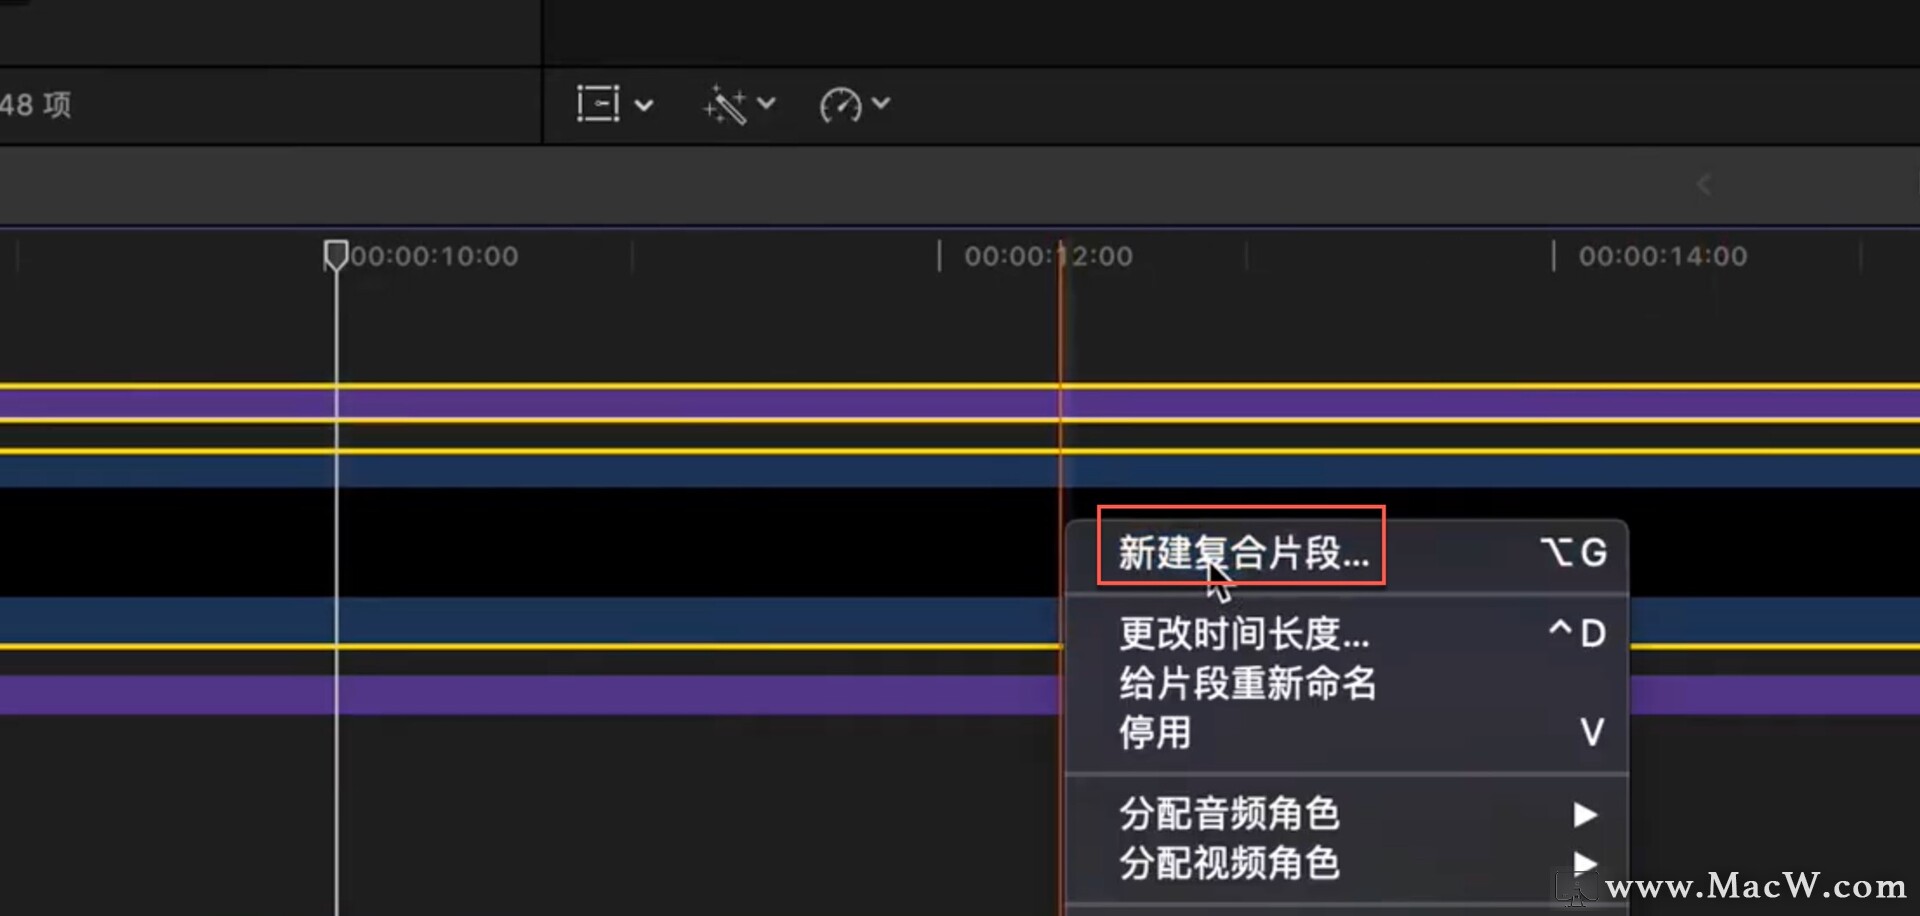Click the magic wand enhancements icon
Screen dimensions: 1920x916
pyautogui.click(x=725, y=105)
